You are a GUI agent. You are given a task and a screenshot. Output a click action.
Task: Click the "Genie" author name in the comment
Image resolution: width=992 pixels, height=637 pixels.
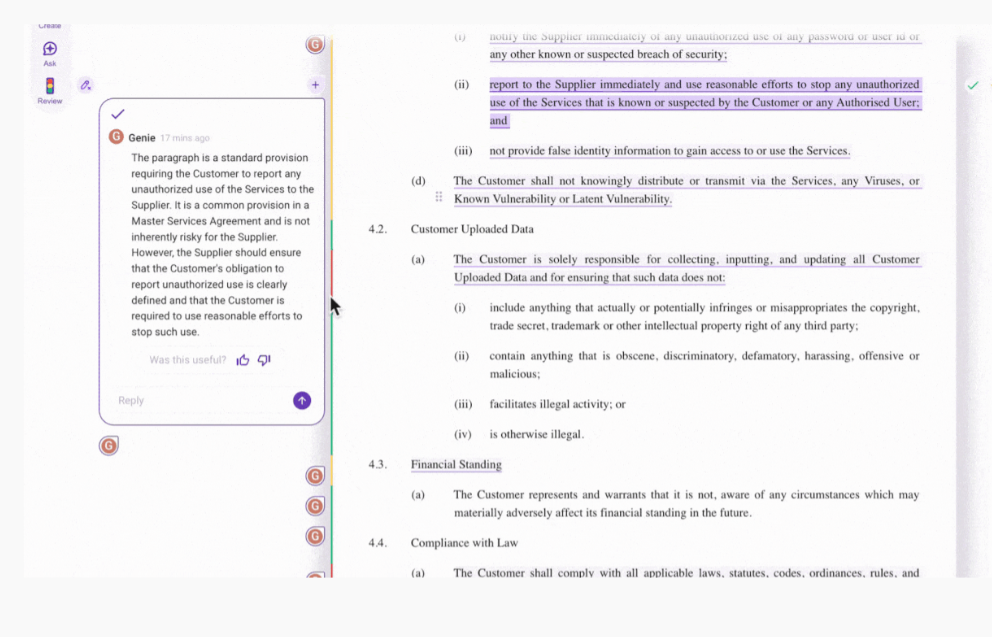tap(142, 138)
